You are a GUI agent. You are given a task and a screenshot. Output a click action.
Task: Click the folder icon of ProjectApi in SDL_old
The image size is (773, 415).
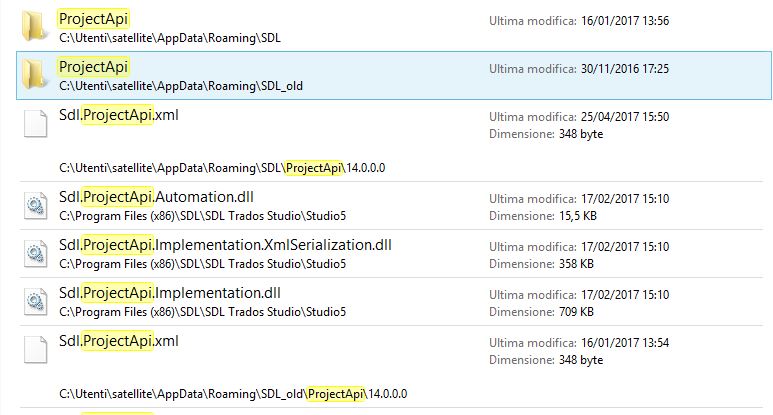click(35, 74)
